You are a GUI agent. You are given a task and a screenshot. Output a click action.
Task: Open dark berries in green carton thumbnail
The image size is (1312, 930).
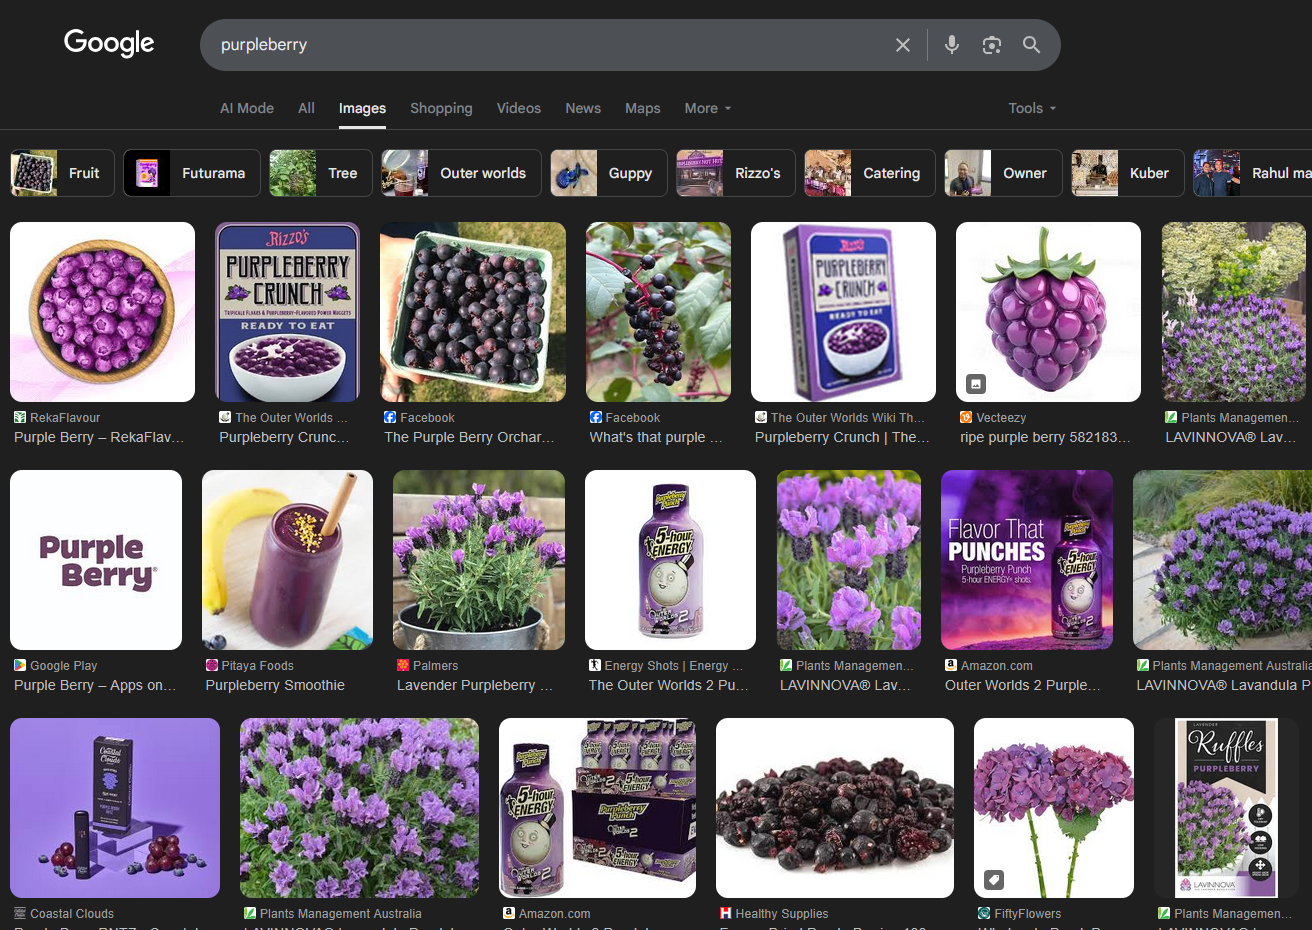click(473, 312)
